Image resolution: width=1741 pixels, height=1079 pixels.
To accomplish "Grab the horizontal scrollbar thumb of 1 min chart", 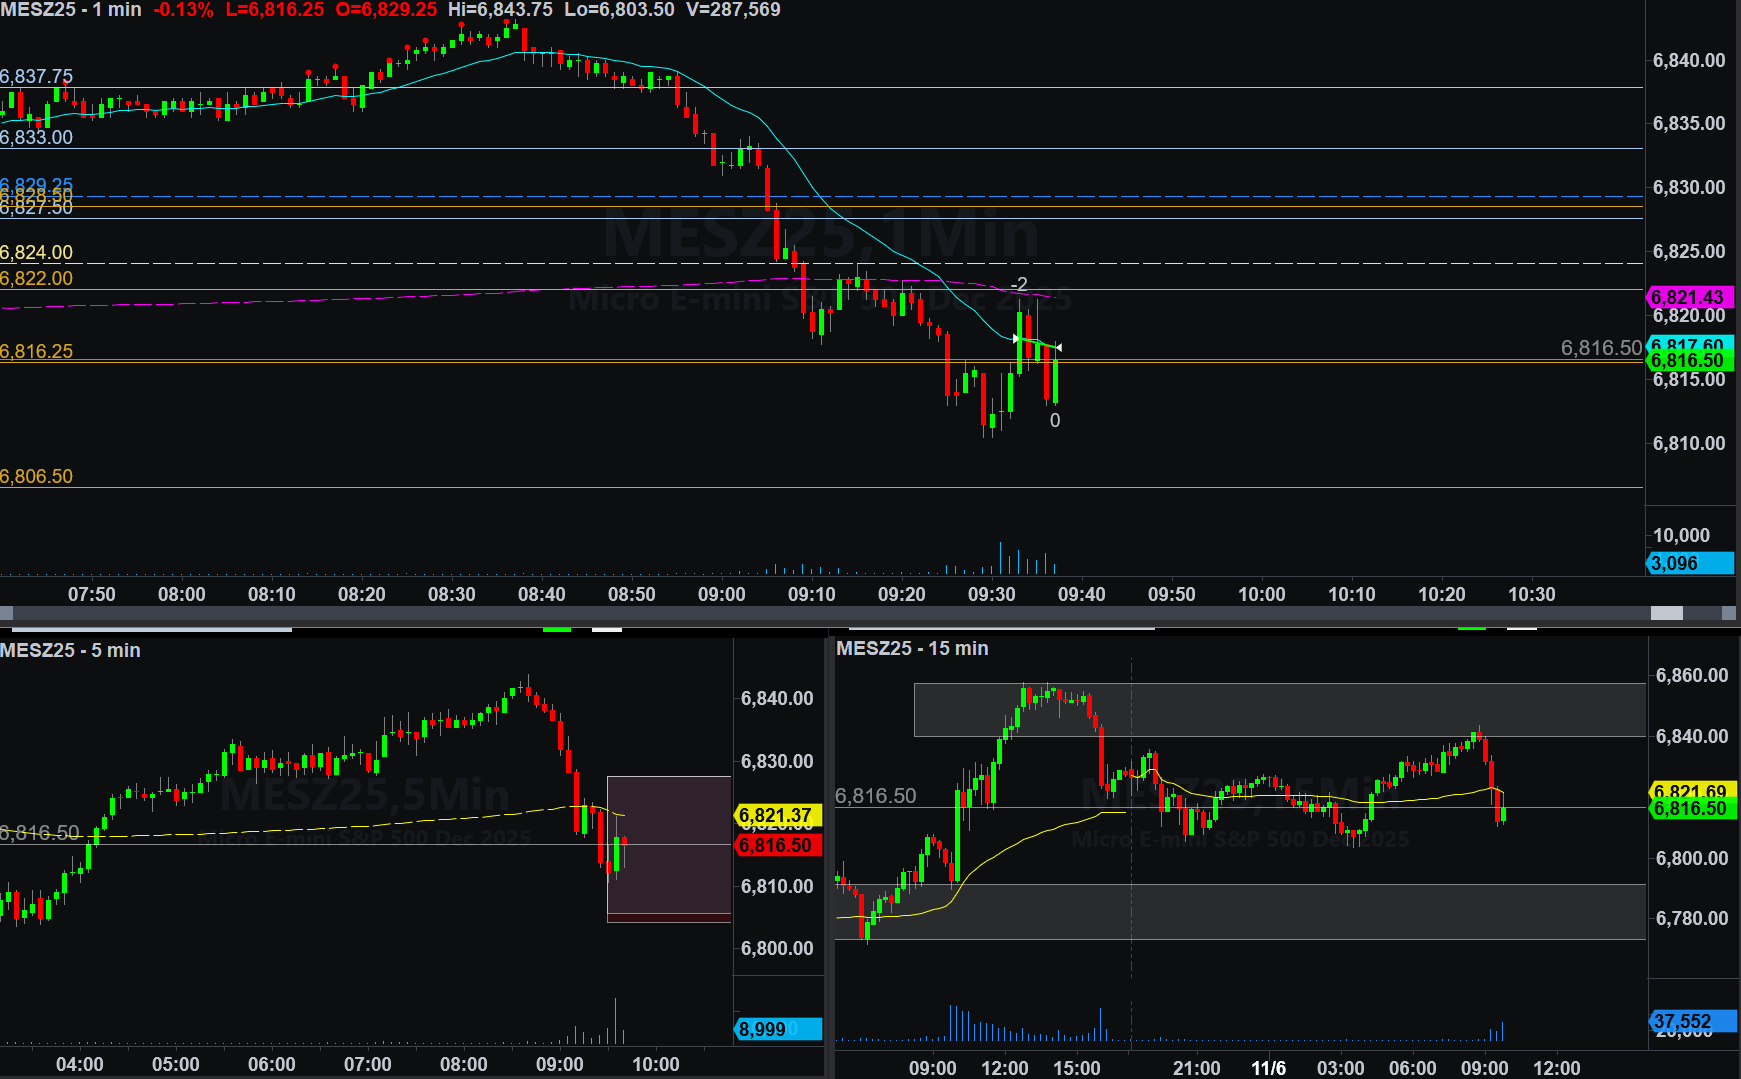I will [x=1666, y=613].
